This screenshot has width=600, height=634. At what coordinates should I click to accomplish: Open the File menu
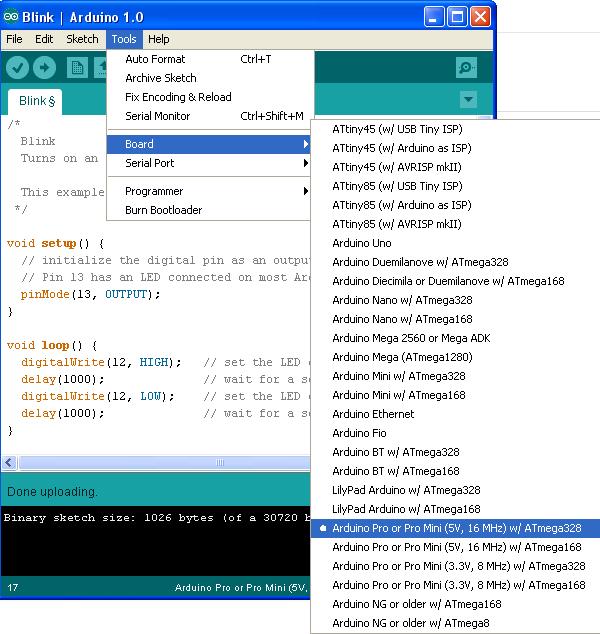pyautogui.click(x=14, y=39)
